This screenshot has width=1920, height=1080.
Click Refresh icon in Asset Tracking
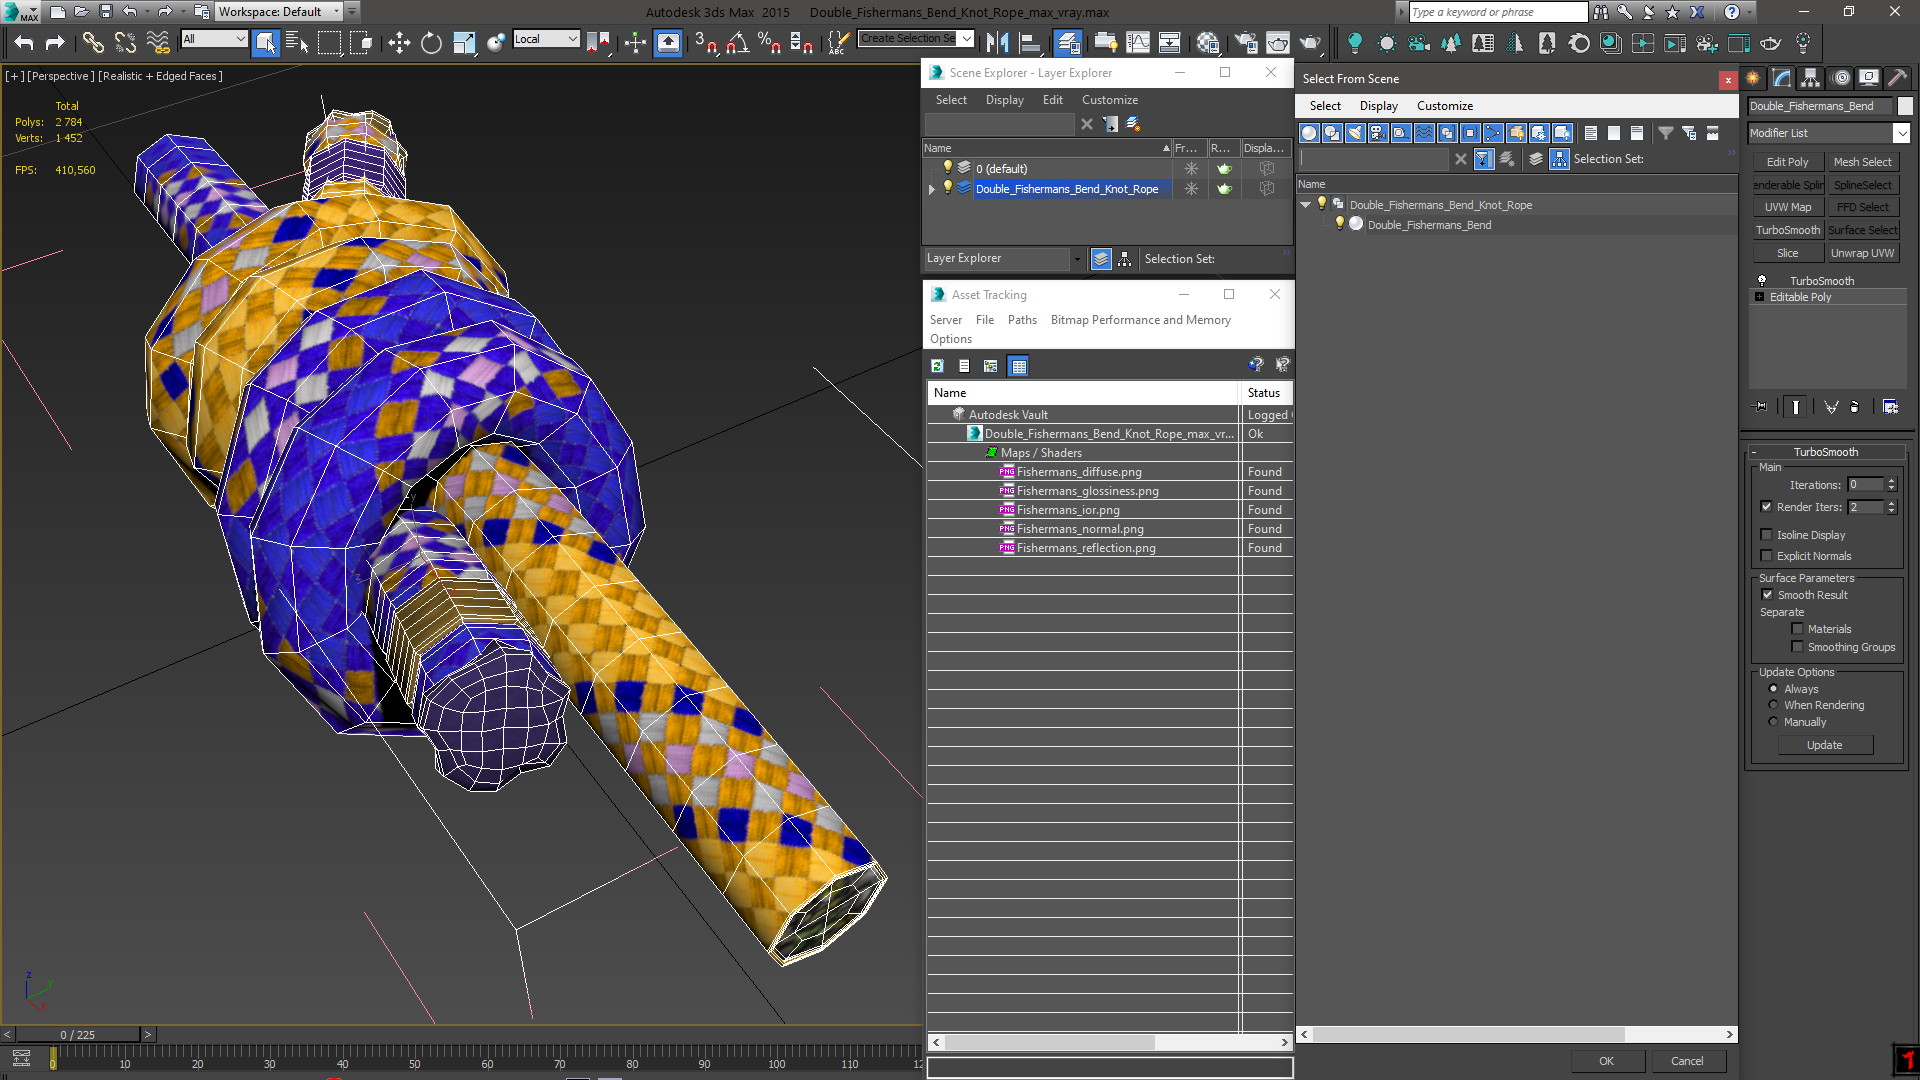tap(937, 366)
